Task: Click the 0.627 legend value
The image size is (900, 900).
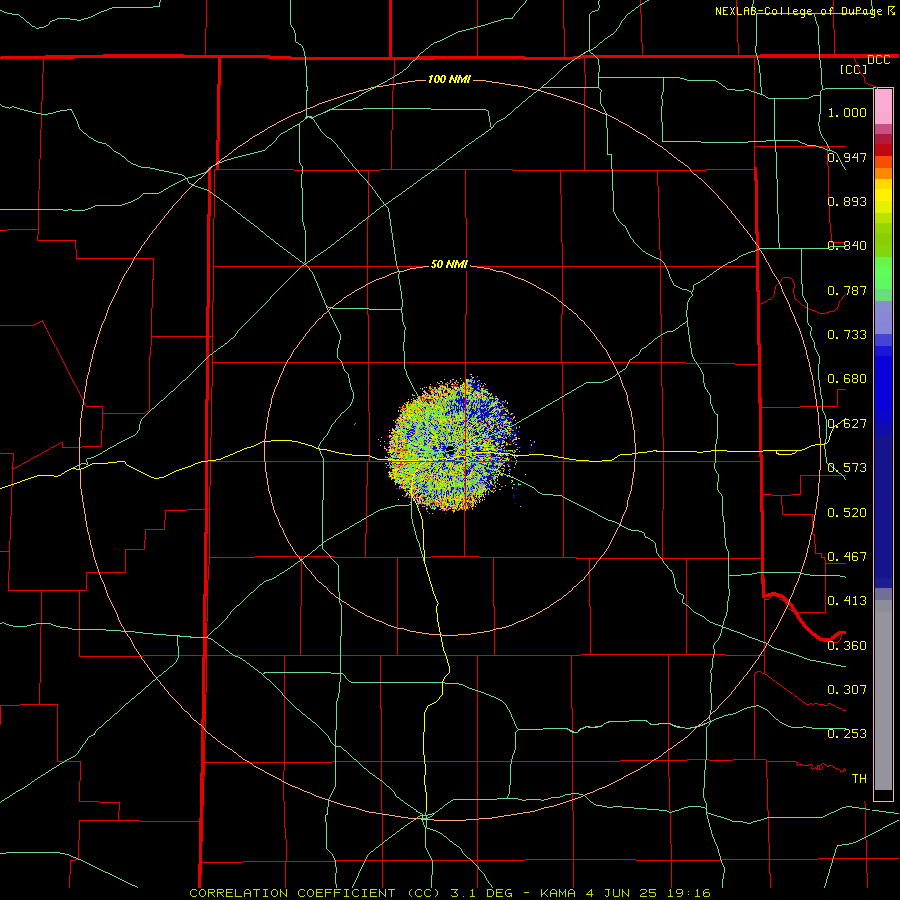Action: (847, 424)
